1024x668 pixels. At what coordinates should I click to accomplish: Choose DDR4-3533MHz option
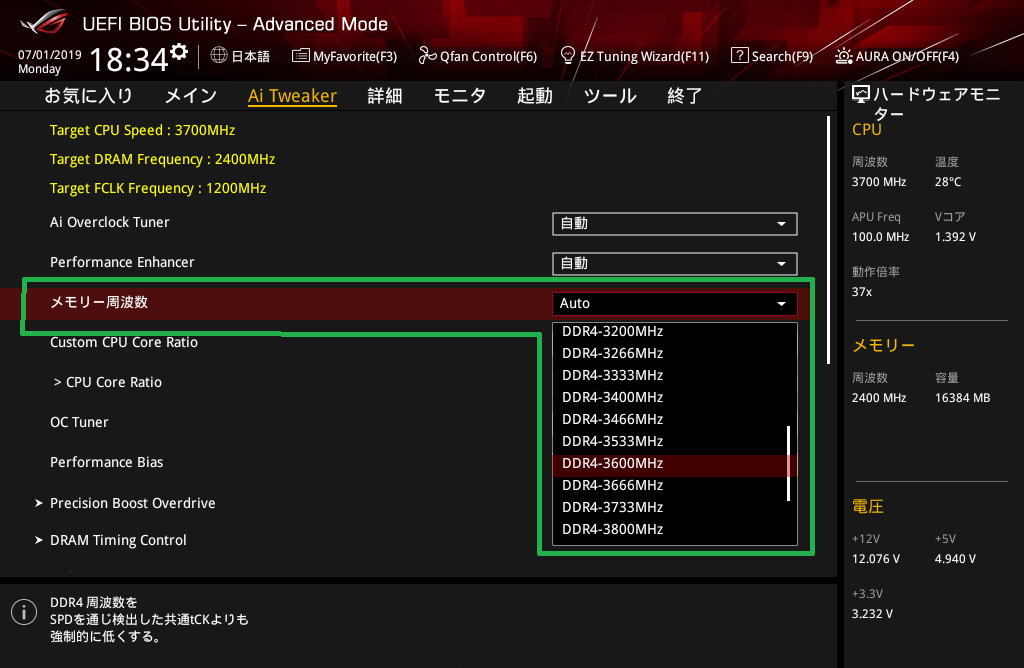point(671,441)
